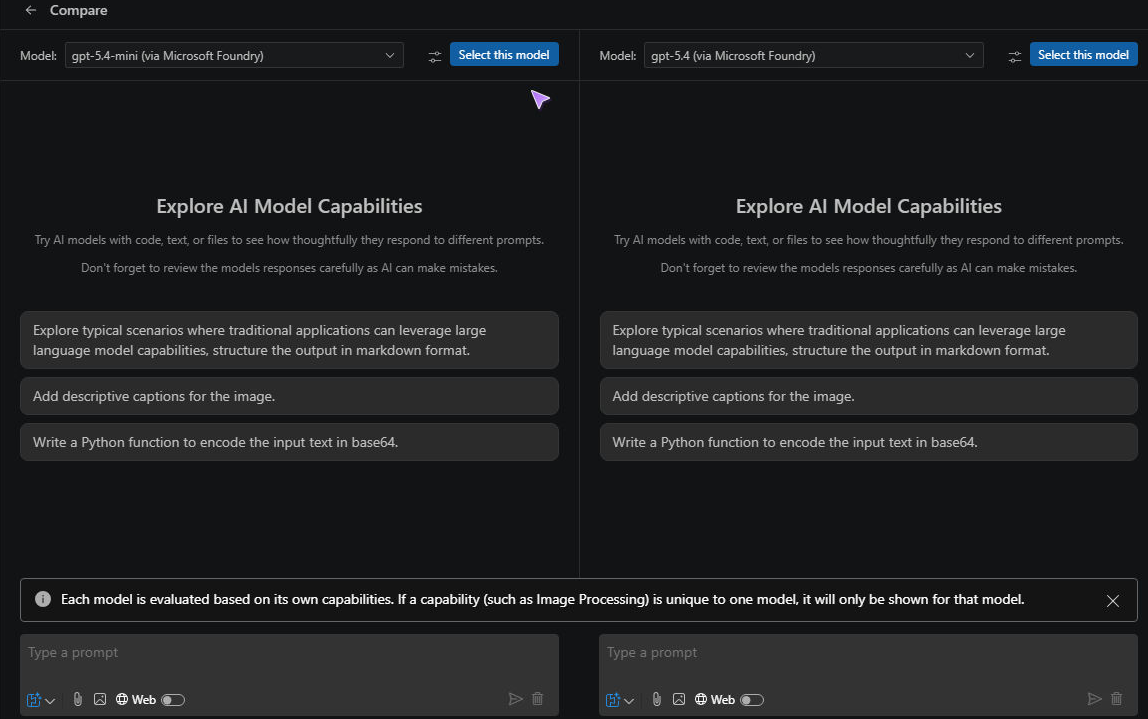The image size is (1148, 719).
Task: Choose the markdown scenarios suggestion in left pane
Action: tap(289, 340)
